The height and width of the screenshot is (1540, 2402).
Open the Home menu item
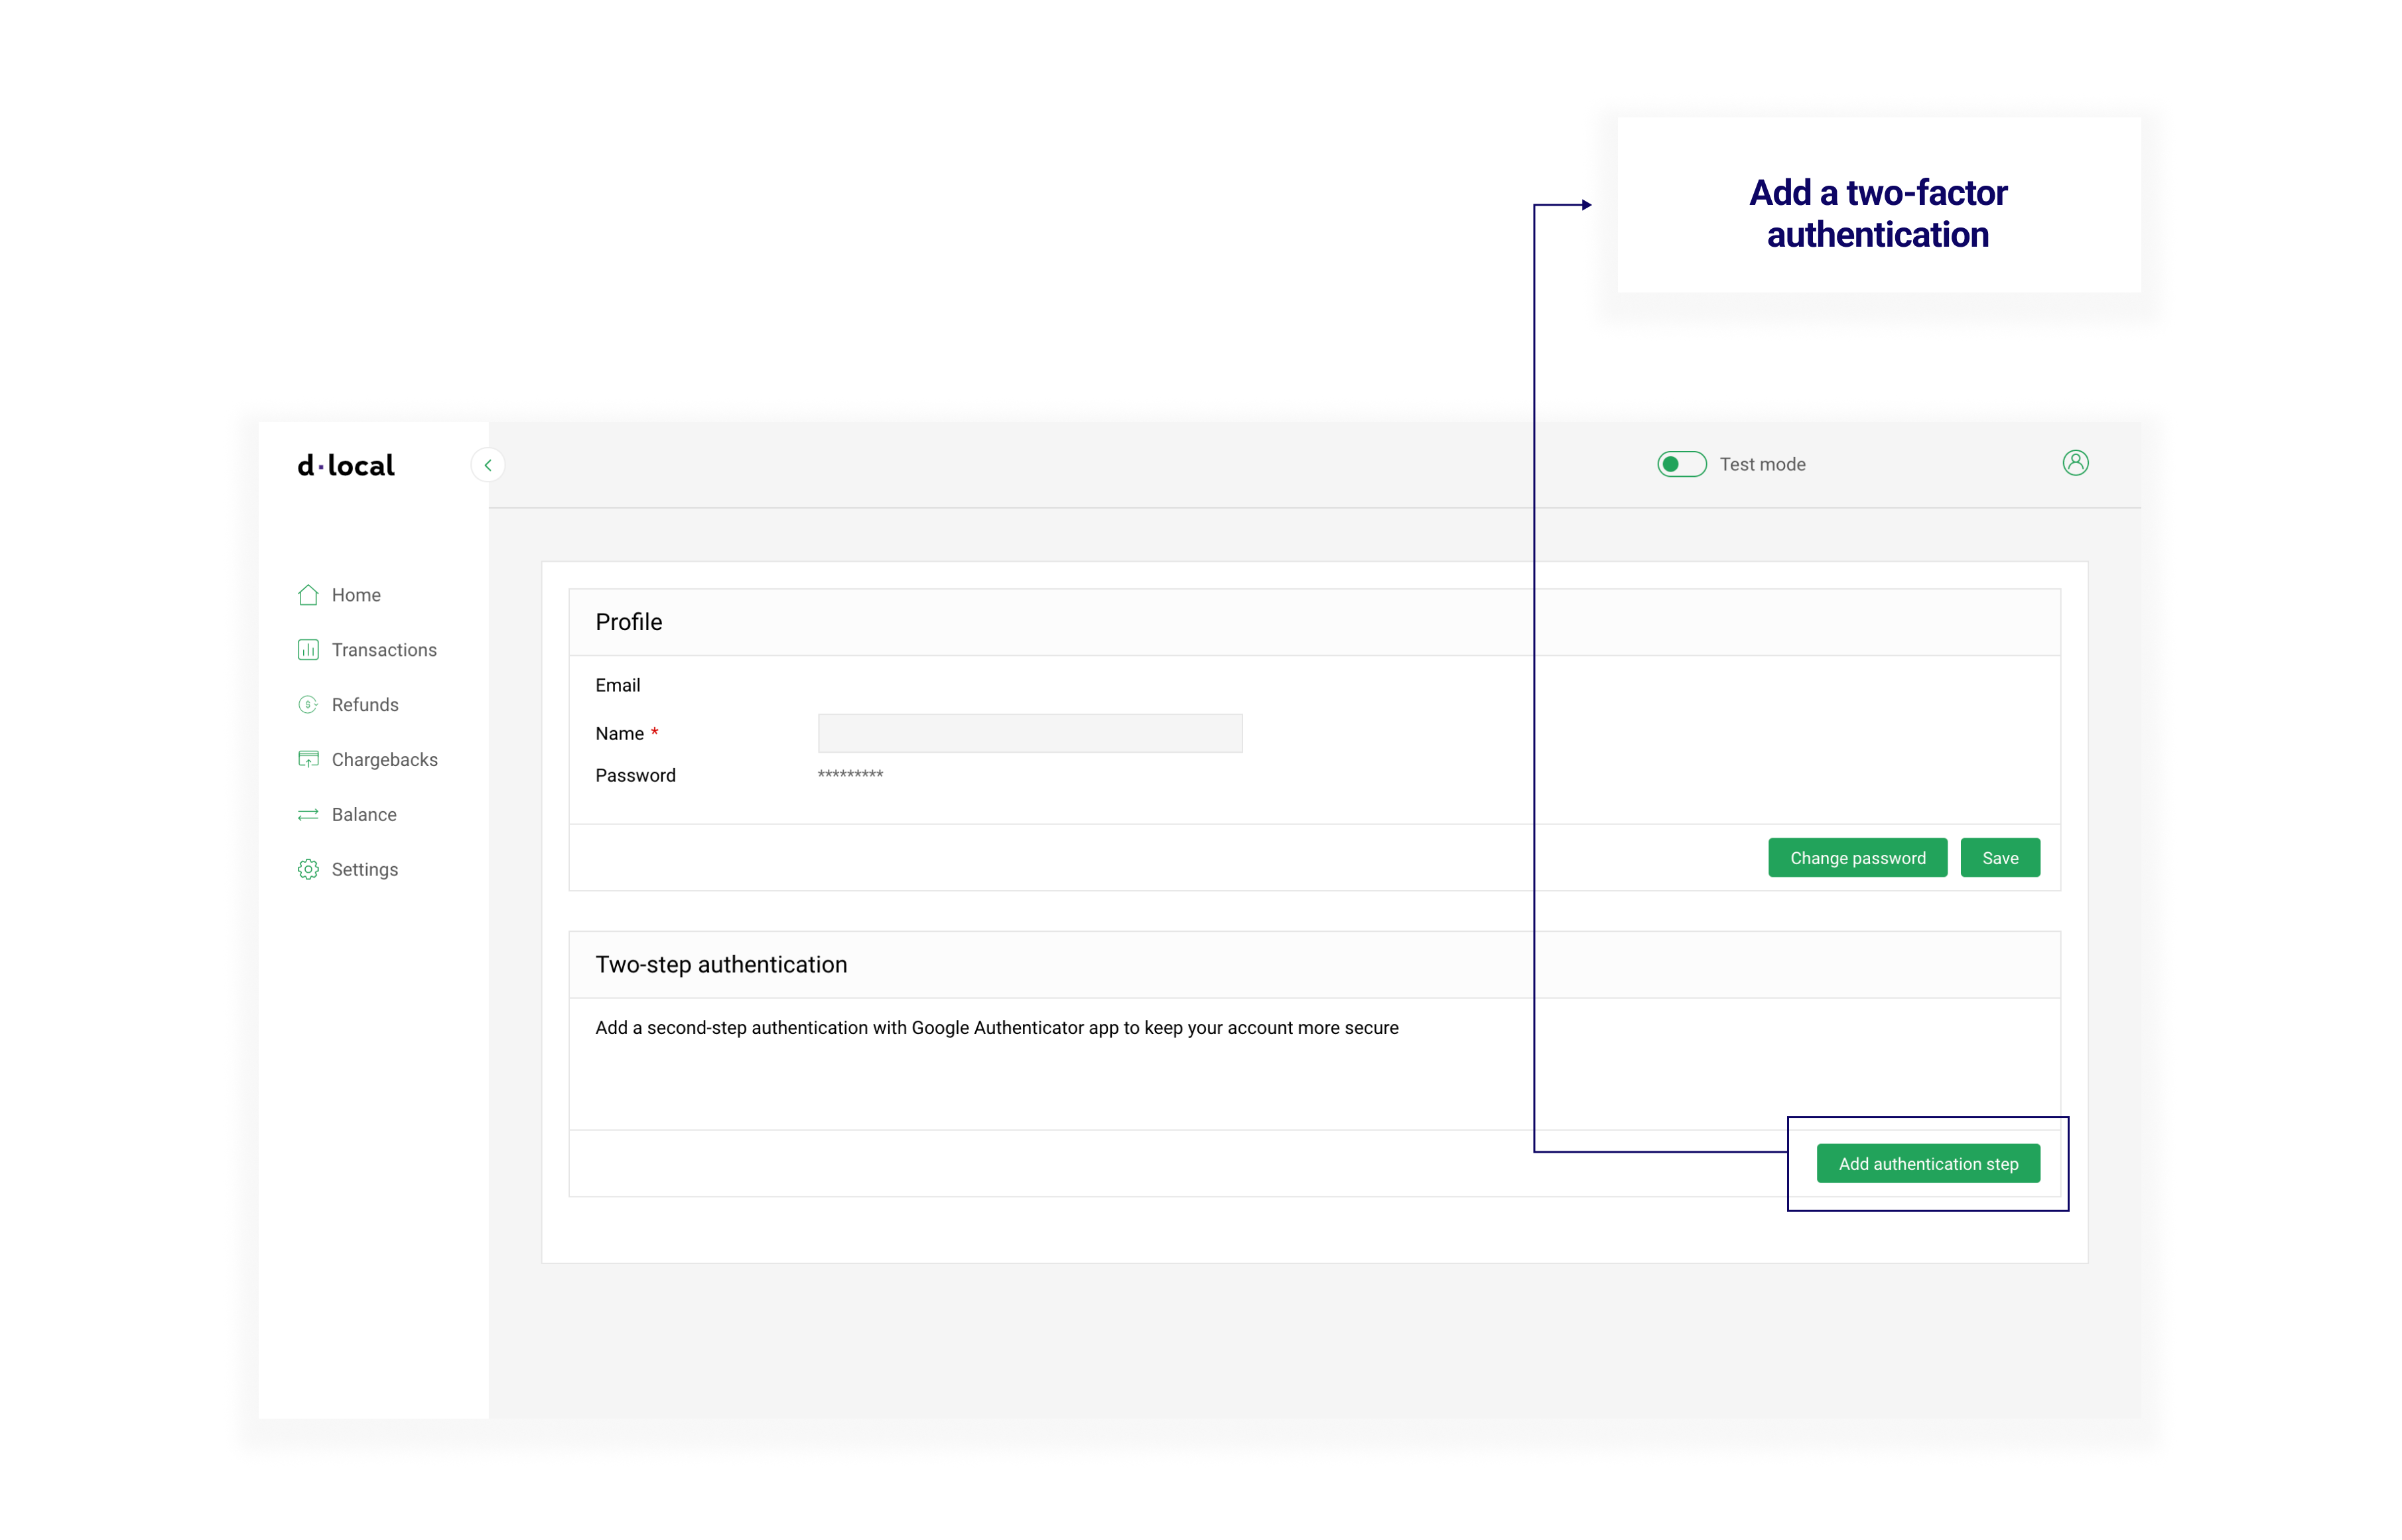click(356, 595)
